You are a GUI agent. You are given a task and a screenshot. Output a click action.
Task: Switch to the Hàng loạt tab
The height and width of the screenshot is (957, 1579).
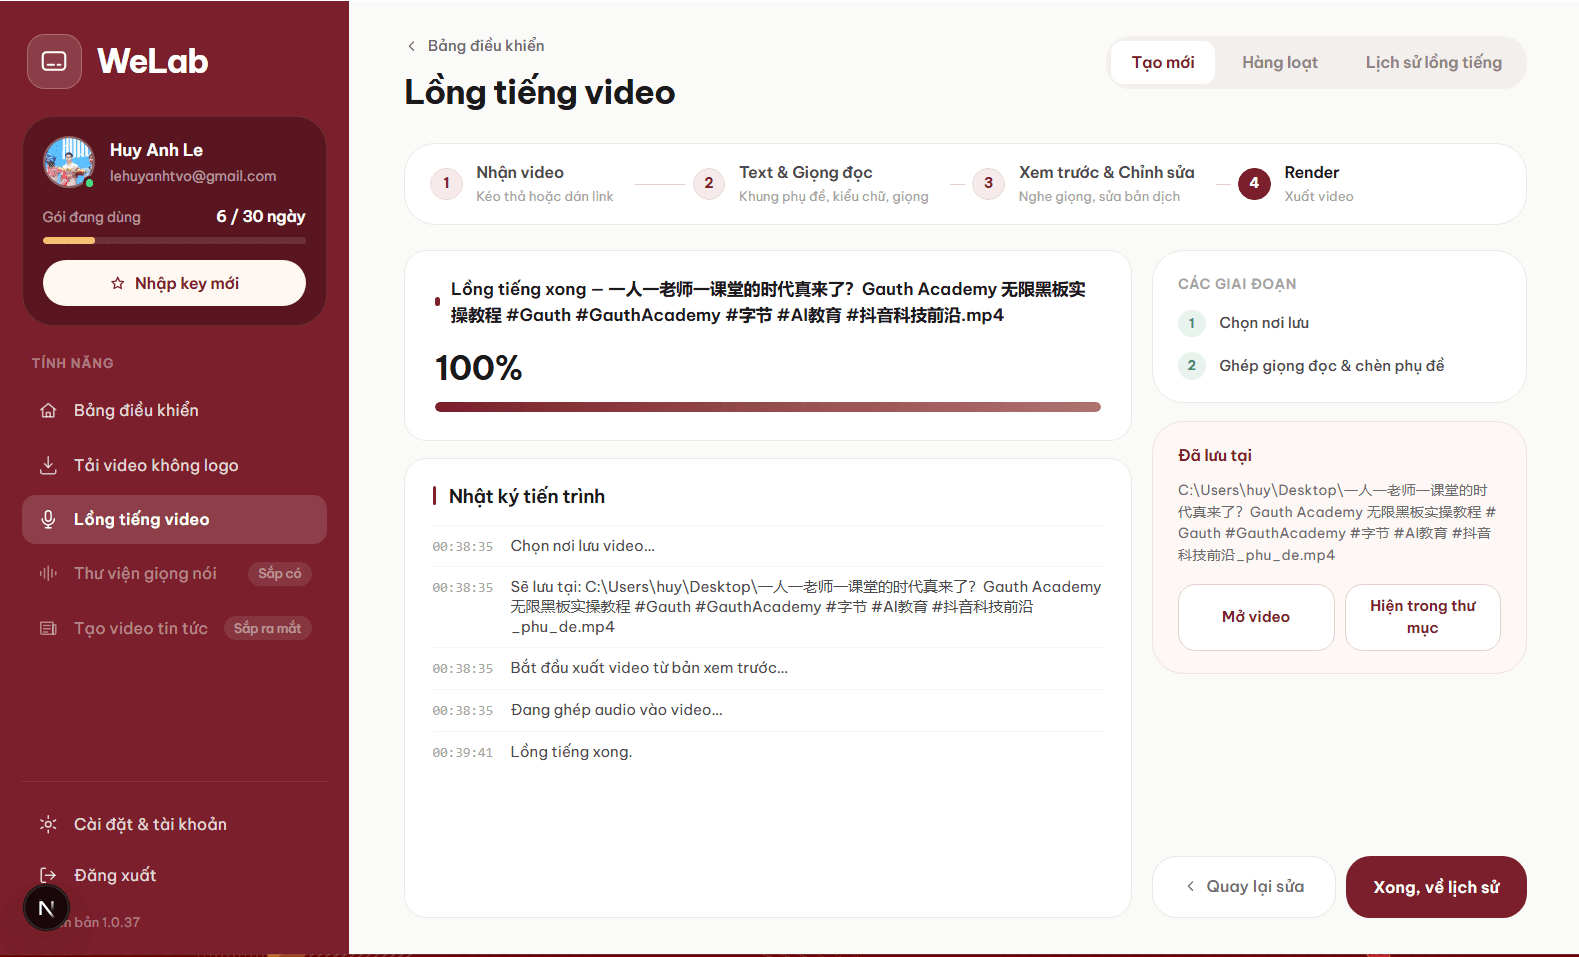[1280, 63]
